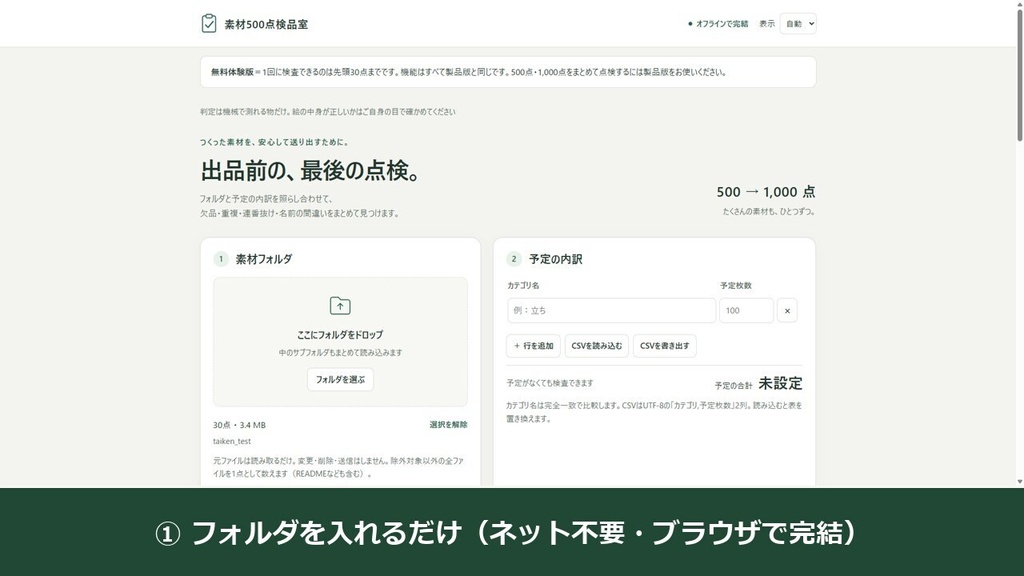Click the scrollbar down arrow
Screen dimensions: 1024x576
[1019, 482]
